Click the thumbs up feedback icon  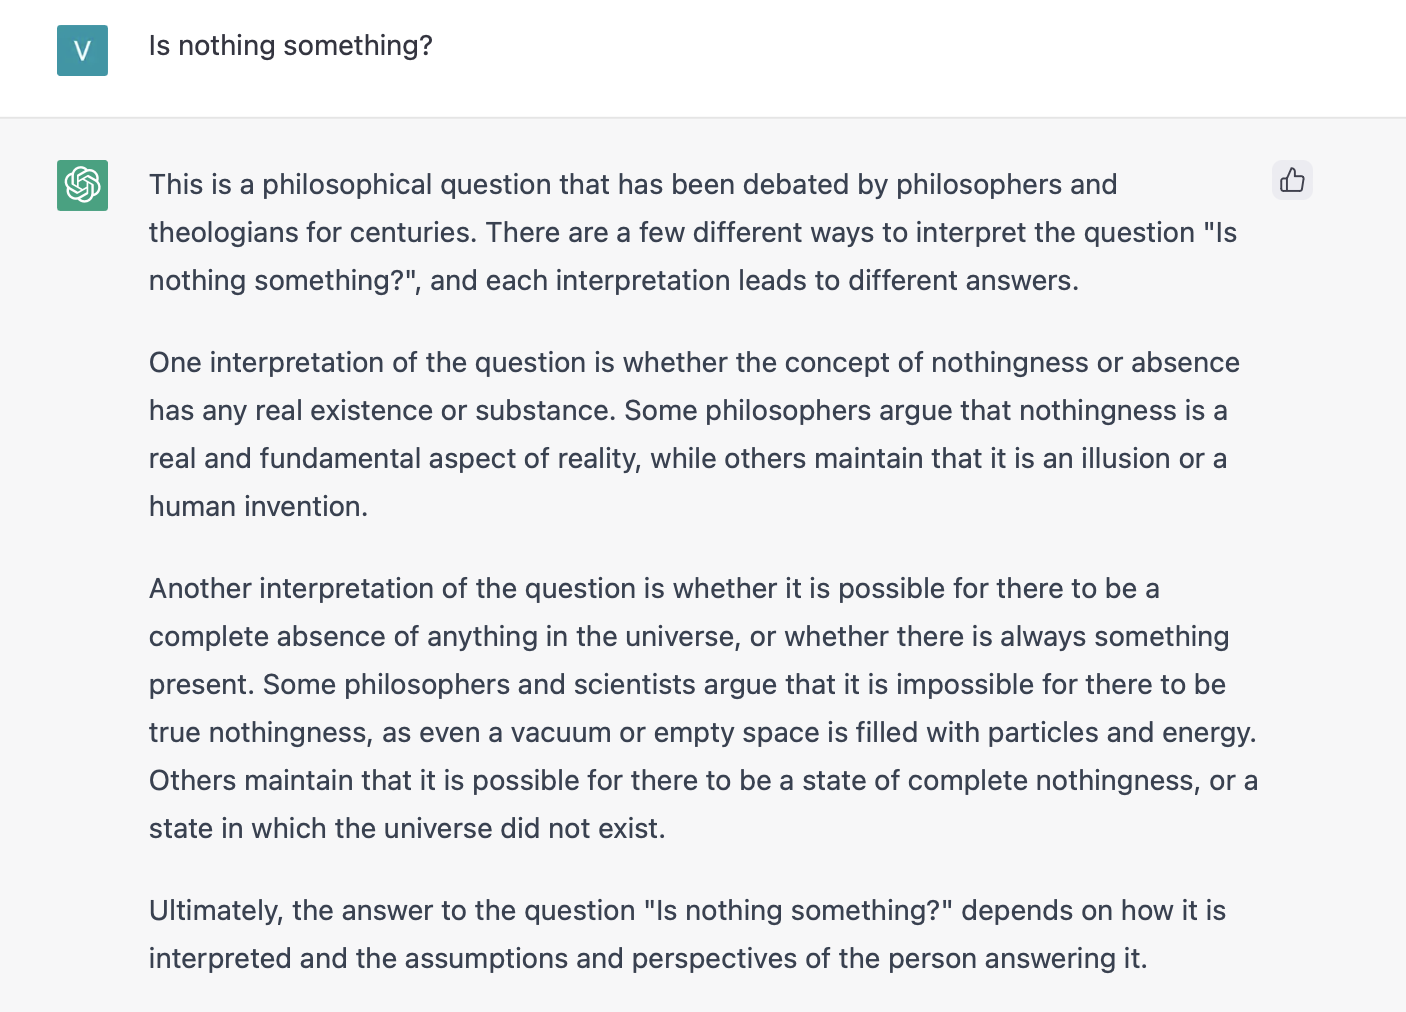(1292, 181)
